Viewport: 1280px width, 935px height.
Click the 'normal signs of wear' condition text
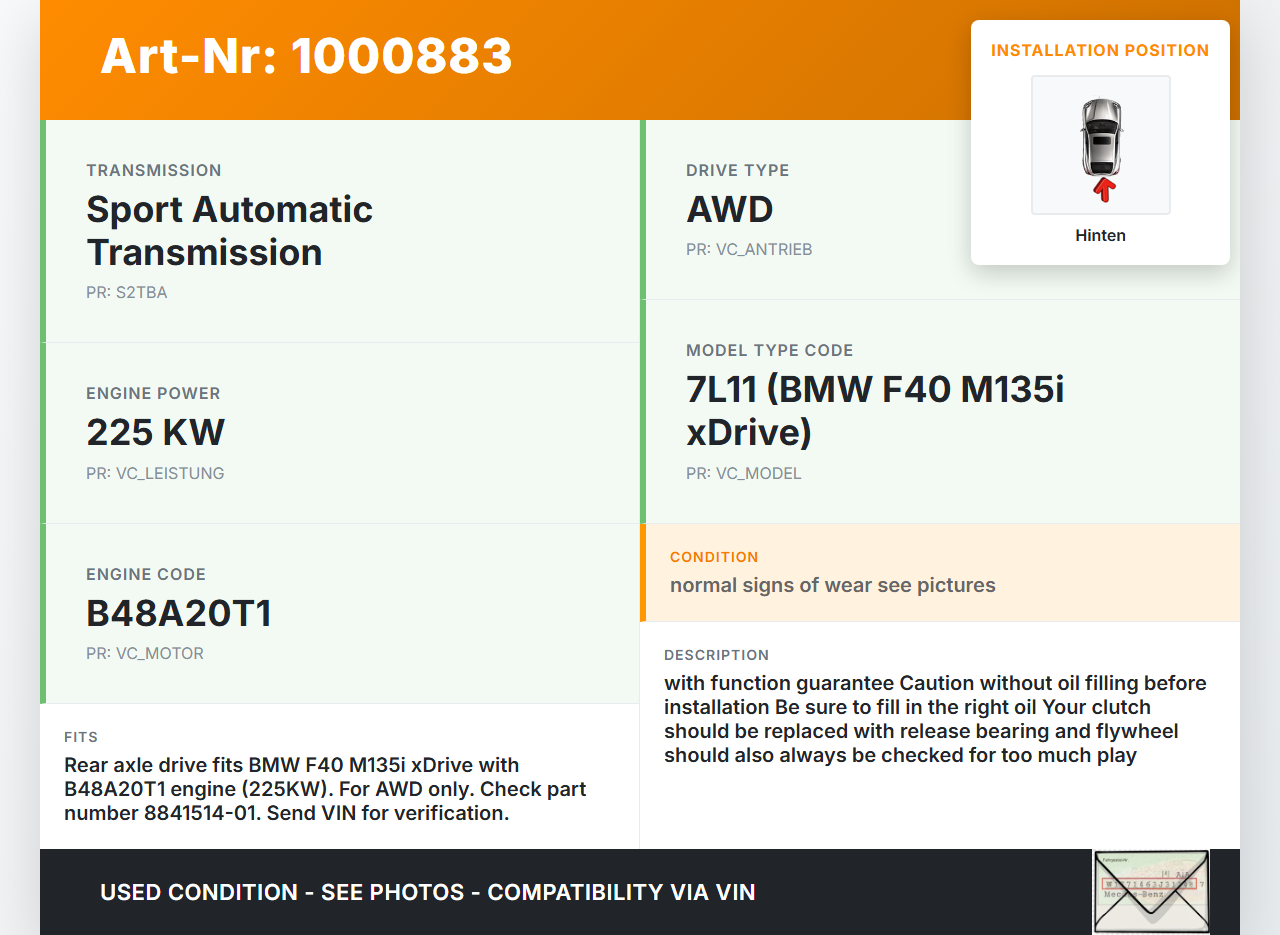tap(832, 585)
